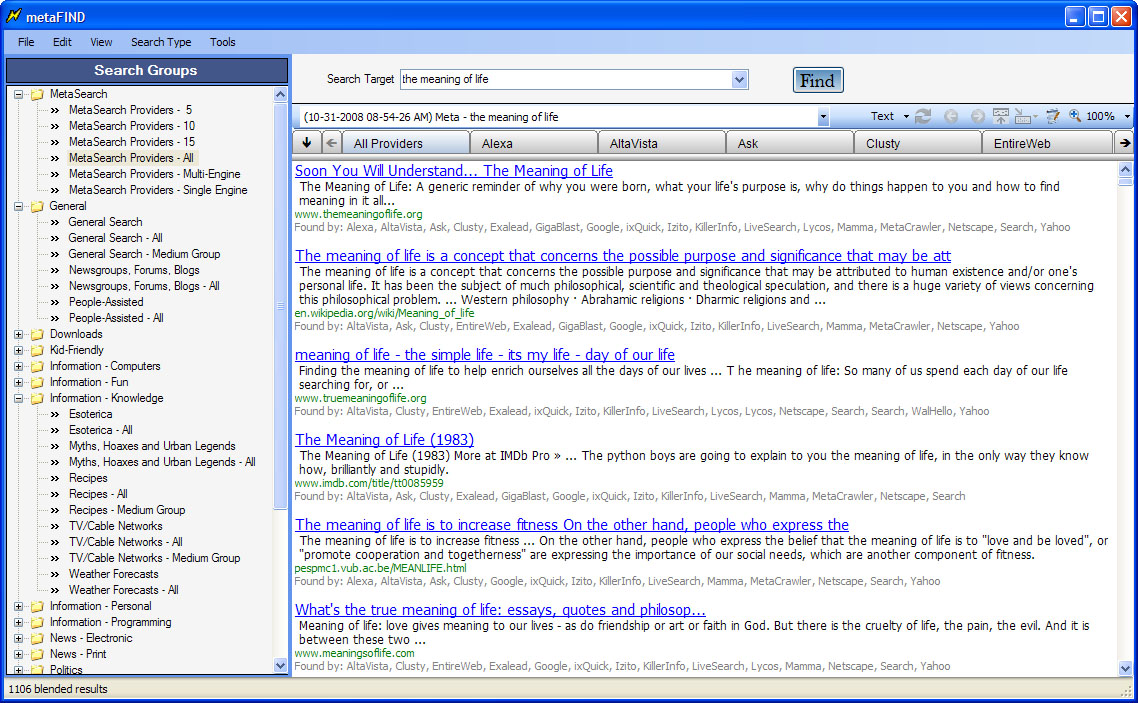Switch to the Alexa tab

point(533,143)
